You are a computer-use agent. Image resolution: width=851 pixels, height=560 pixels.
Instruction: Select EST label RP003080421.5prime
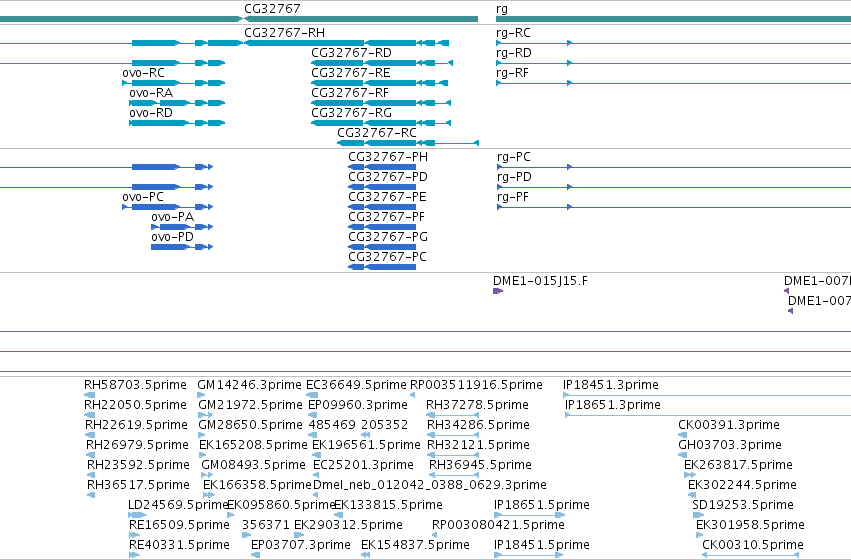[498, 525]
